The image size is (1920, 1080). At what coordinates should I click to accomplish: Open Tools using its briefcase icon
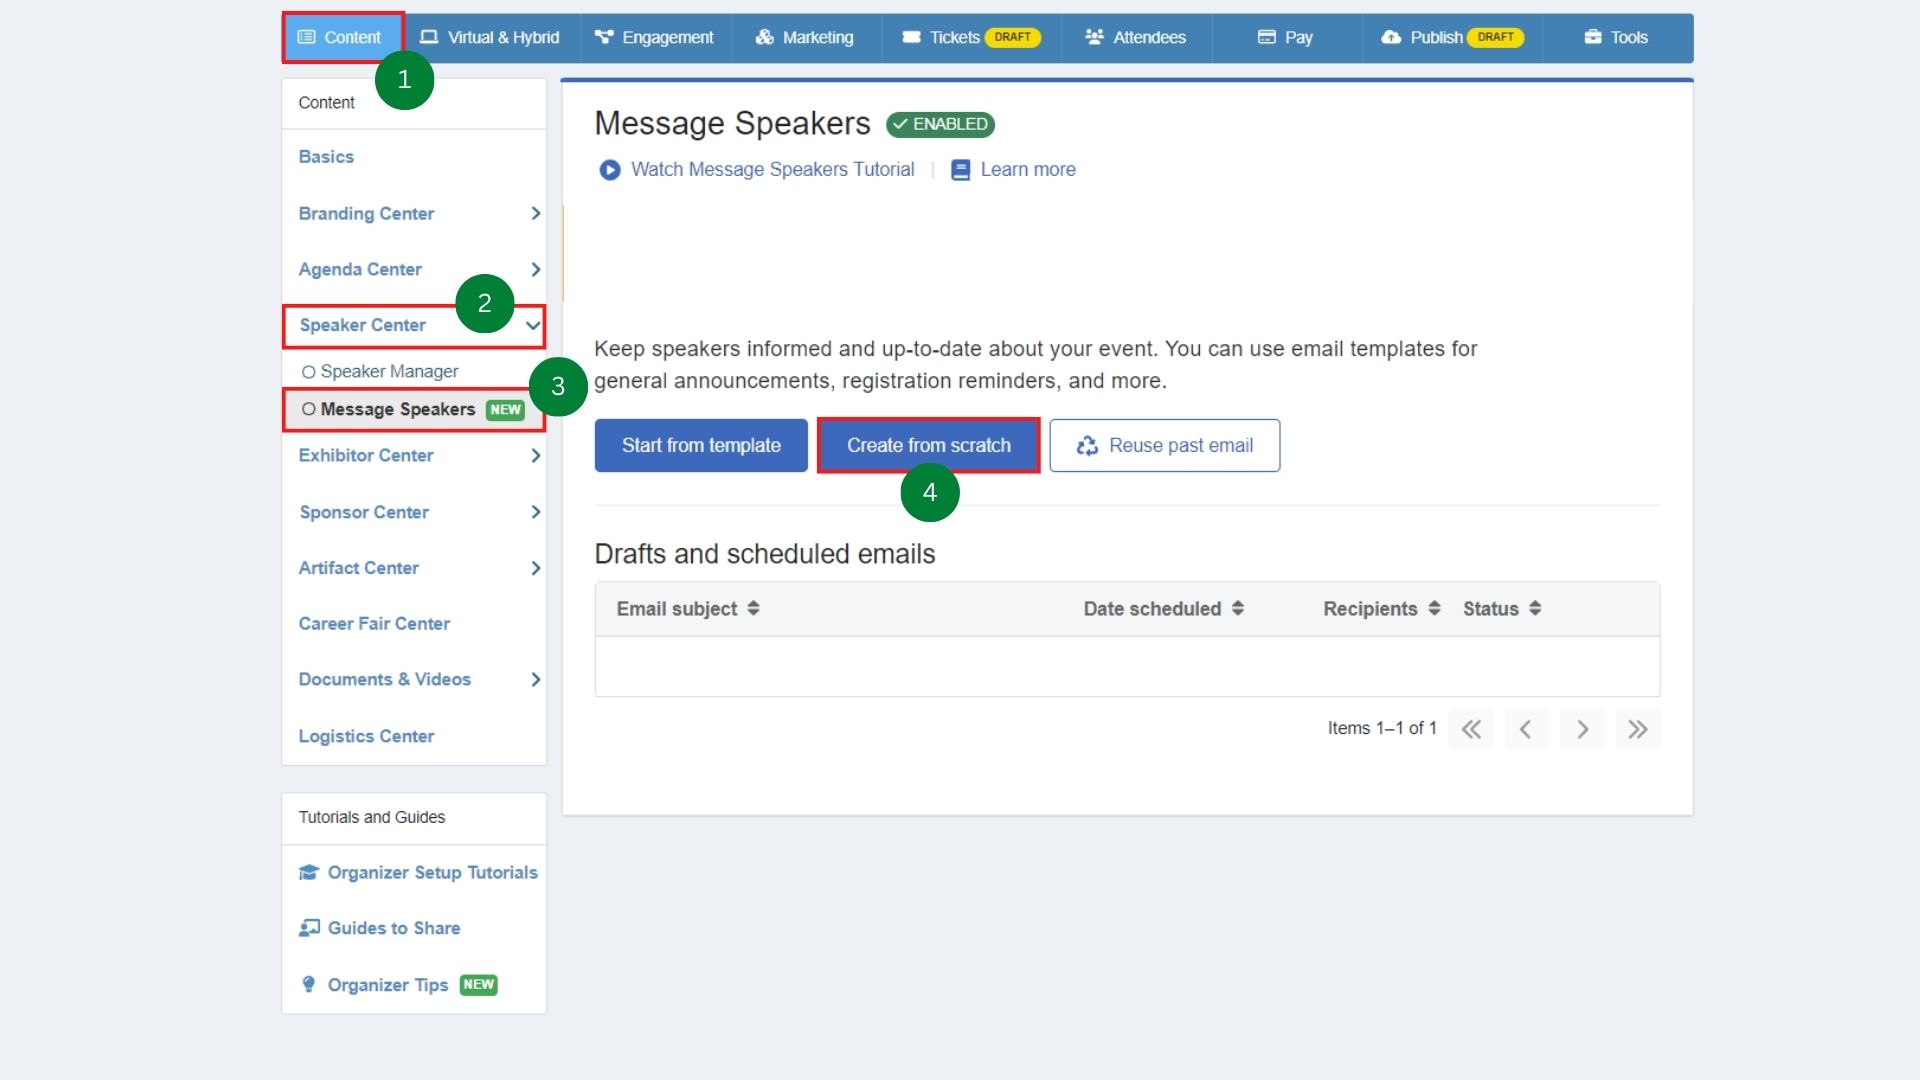click(1593, 37)
